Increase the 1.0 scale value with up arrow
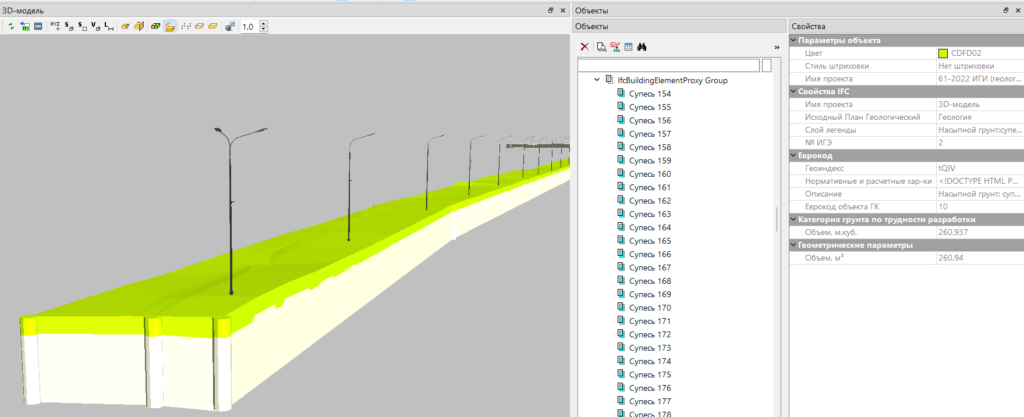Image resolution: width=1024 pixels, height=417 pixels. click(x=263, y=24)
